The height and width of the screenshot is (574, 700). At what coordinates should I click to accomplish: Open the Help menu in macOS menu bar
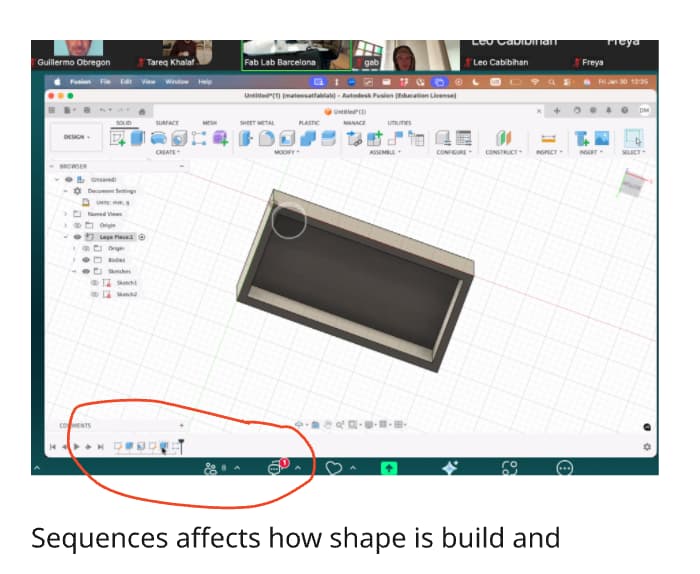tap(205, 82)
